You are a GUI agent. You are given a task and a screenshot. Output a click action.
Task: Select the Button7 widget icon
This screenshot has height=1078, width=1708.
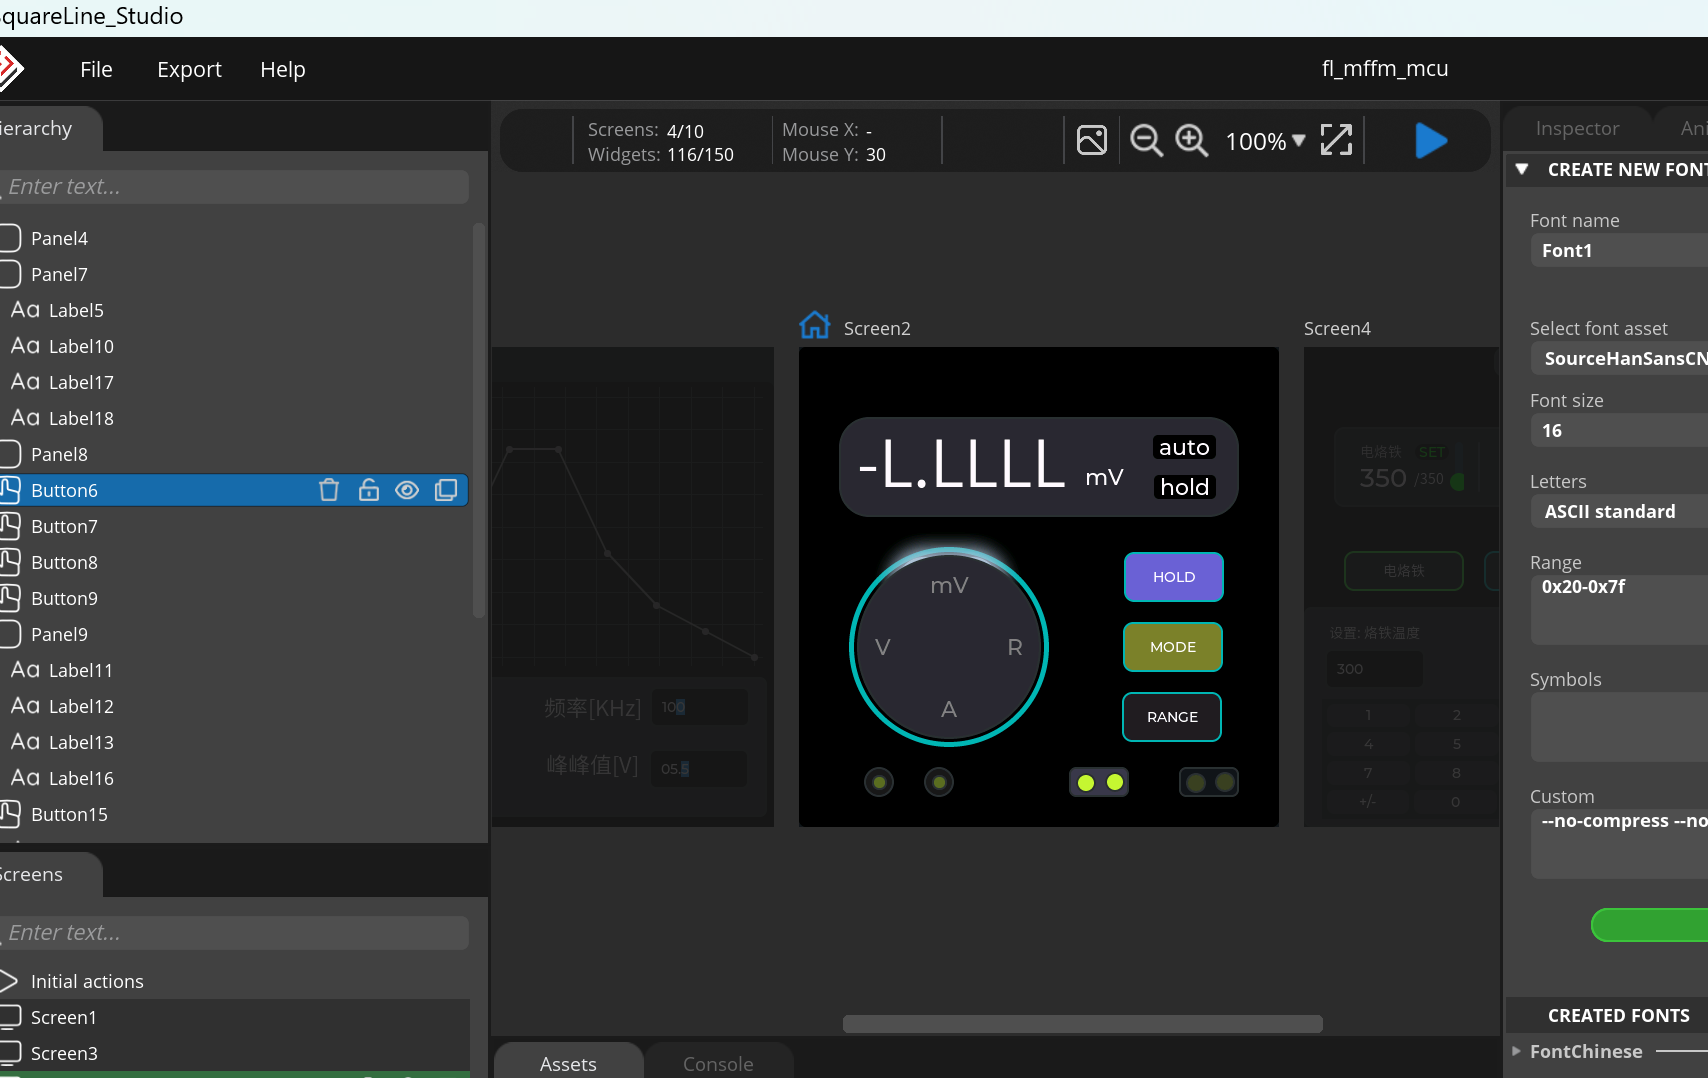(x=10, y=526)
